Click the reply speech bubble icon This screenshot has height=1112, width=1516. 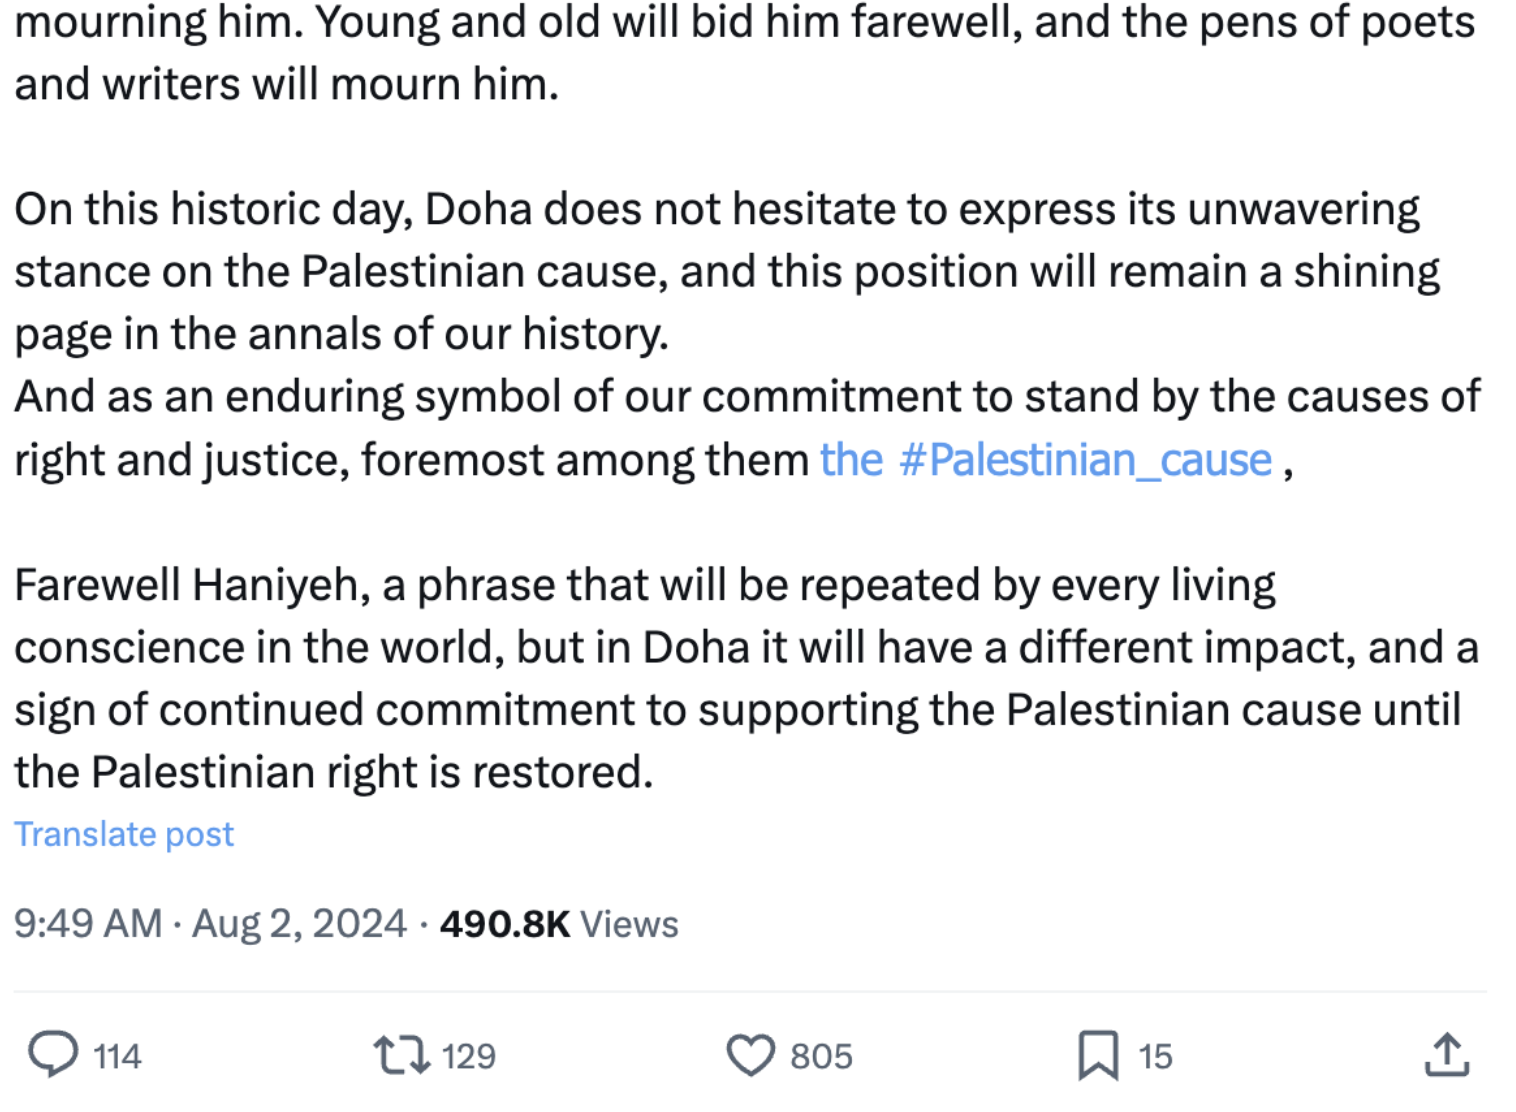53,1055
